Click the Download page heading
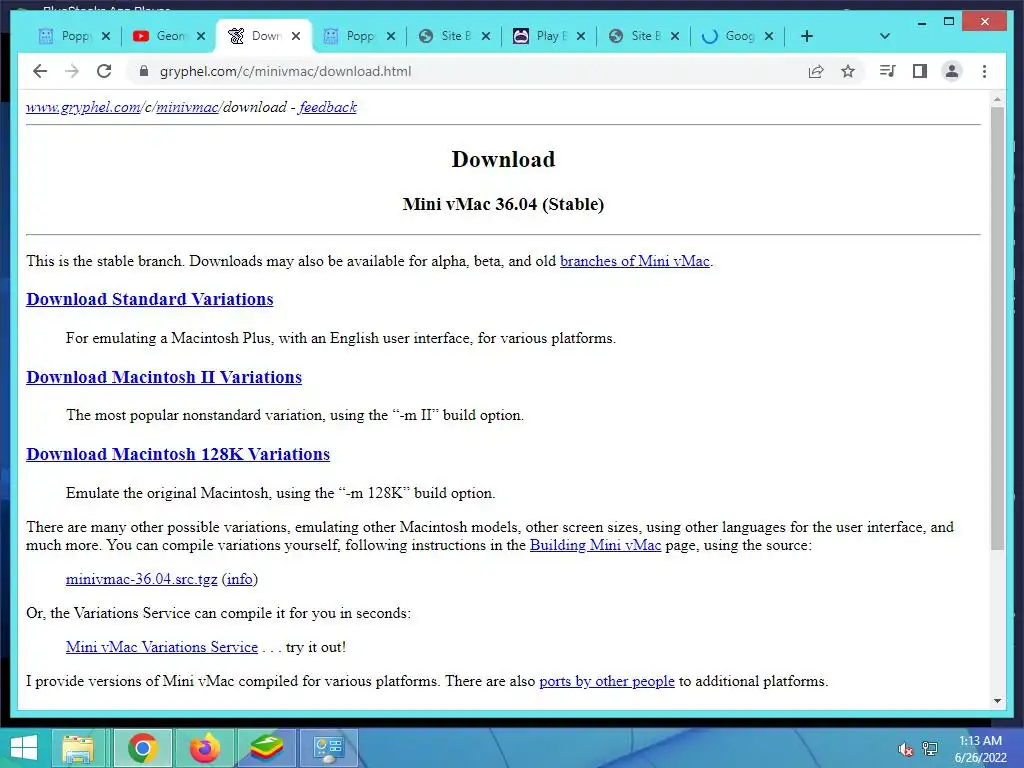The height and width of the screenshot is (768, 1024). pos(504,159)
